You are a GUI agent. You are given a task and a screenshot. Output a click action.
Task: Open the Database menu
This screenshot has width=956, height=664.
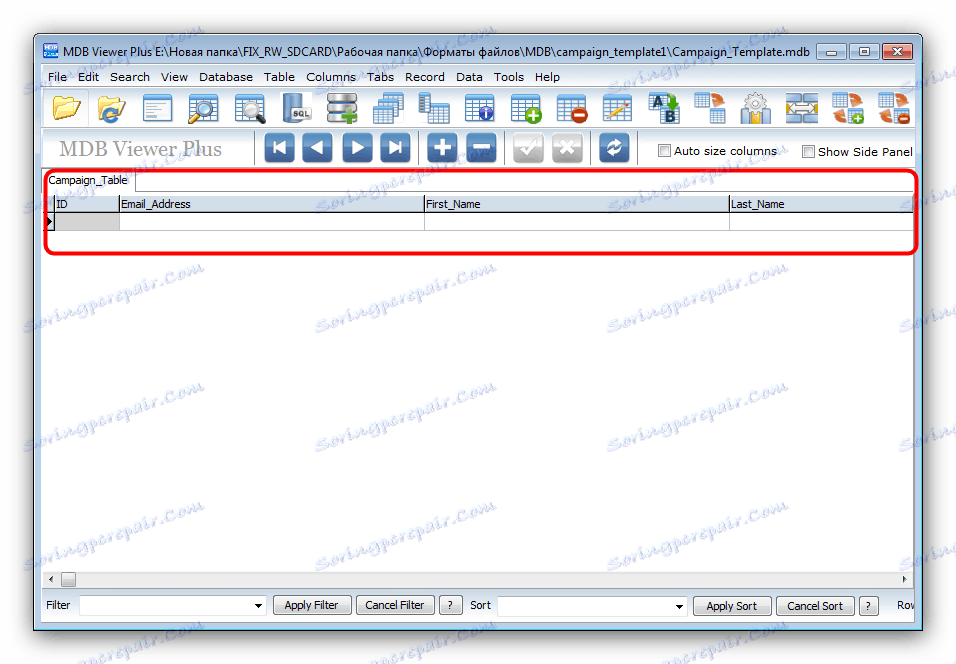226,77
